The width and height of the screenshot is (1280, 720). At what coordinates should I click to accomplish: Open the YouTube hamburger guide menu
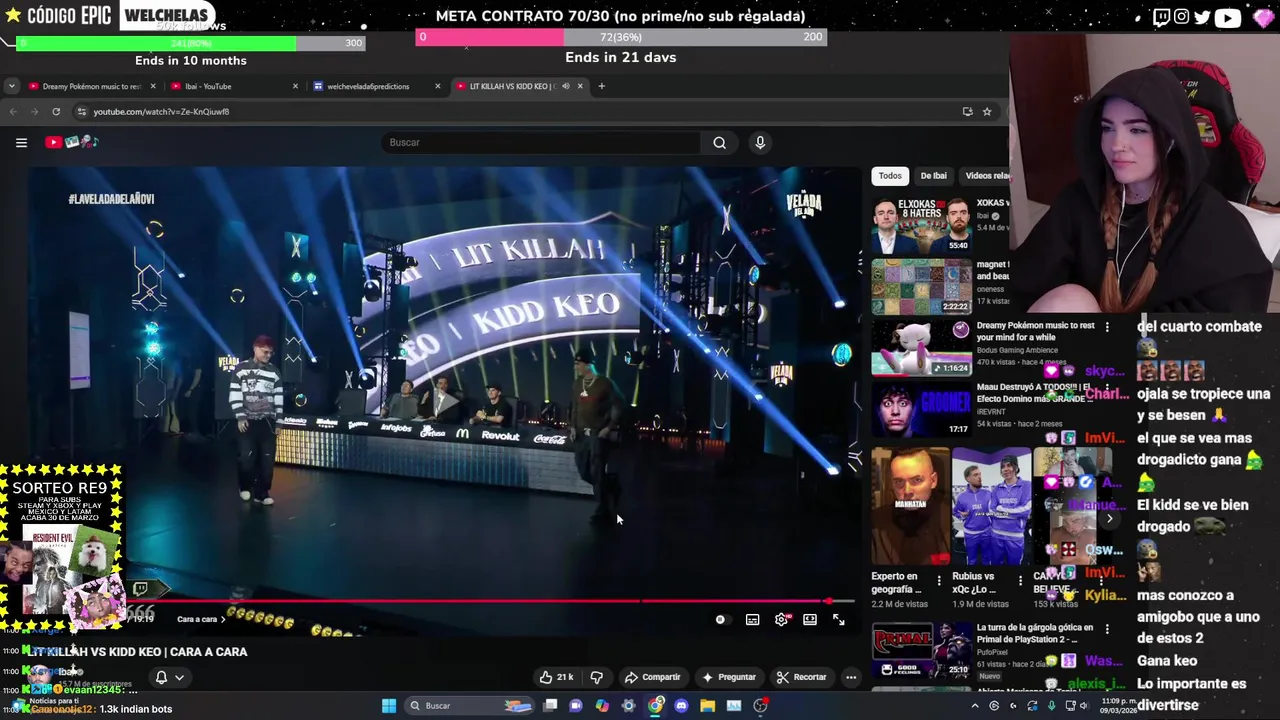click(21, 143)
